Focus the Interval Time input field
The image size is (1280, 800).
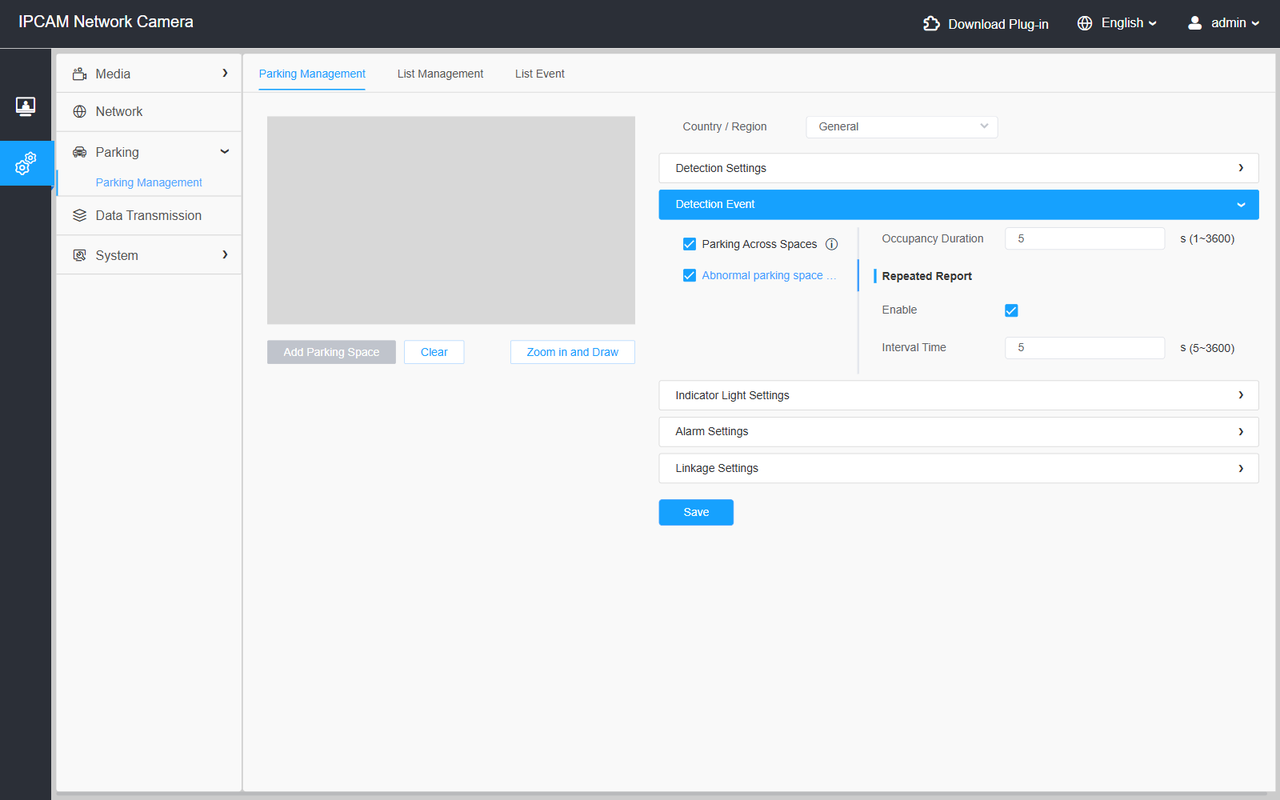click(x=1085, y=348)
